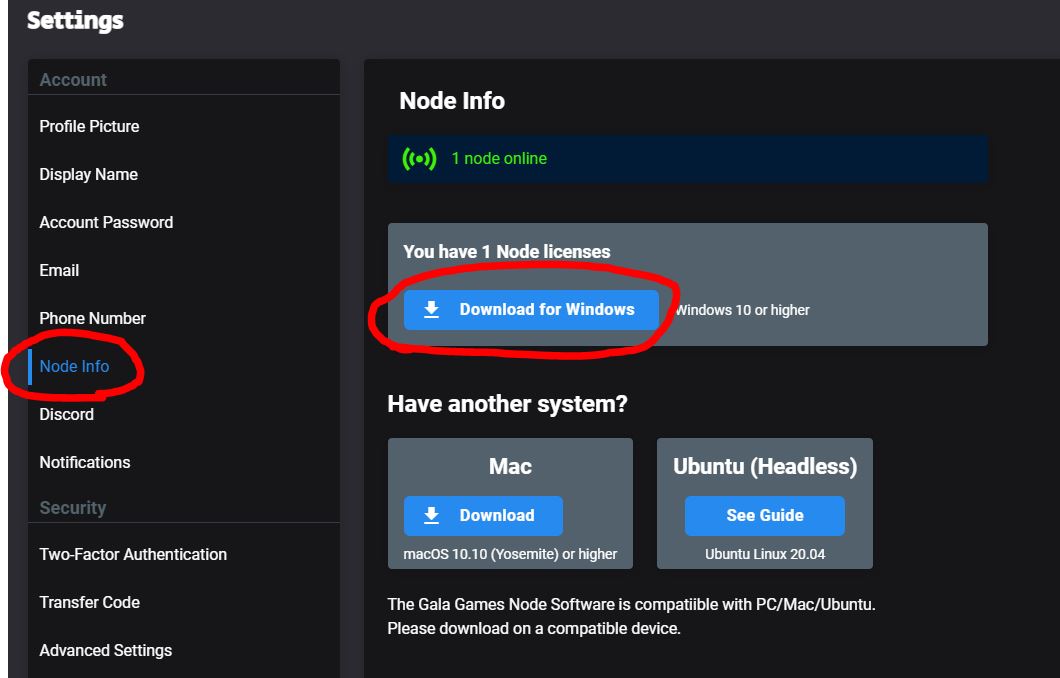
Task: Open Phone Number settings
Action: coord(93,318)
